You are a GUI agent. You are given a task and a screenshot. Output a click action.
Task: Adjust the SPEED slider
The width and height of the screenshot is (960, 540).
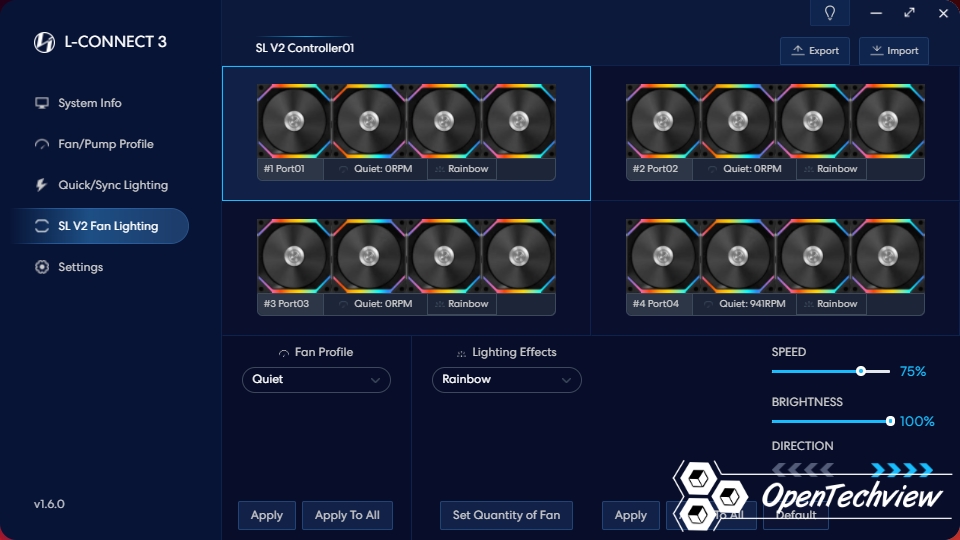tap(831, 371)
